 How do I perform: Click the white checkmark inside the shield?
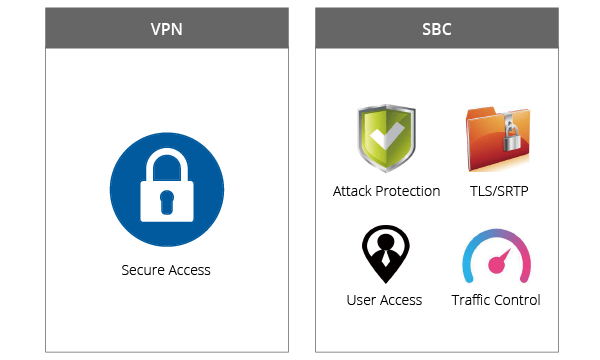[387, 136]
